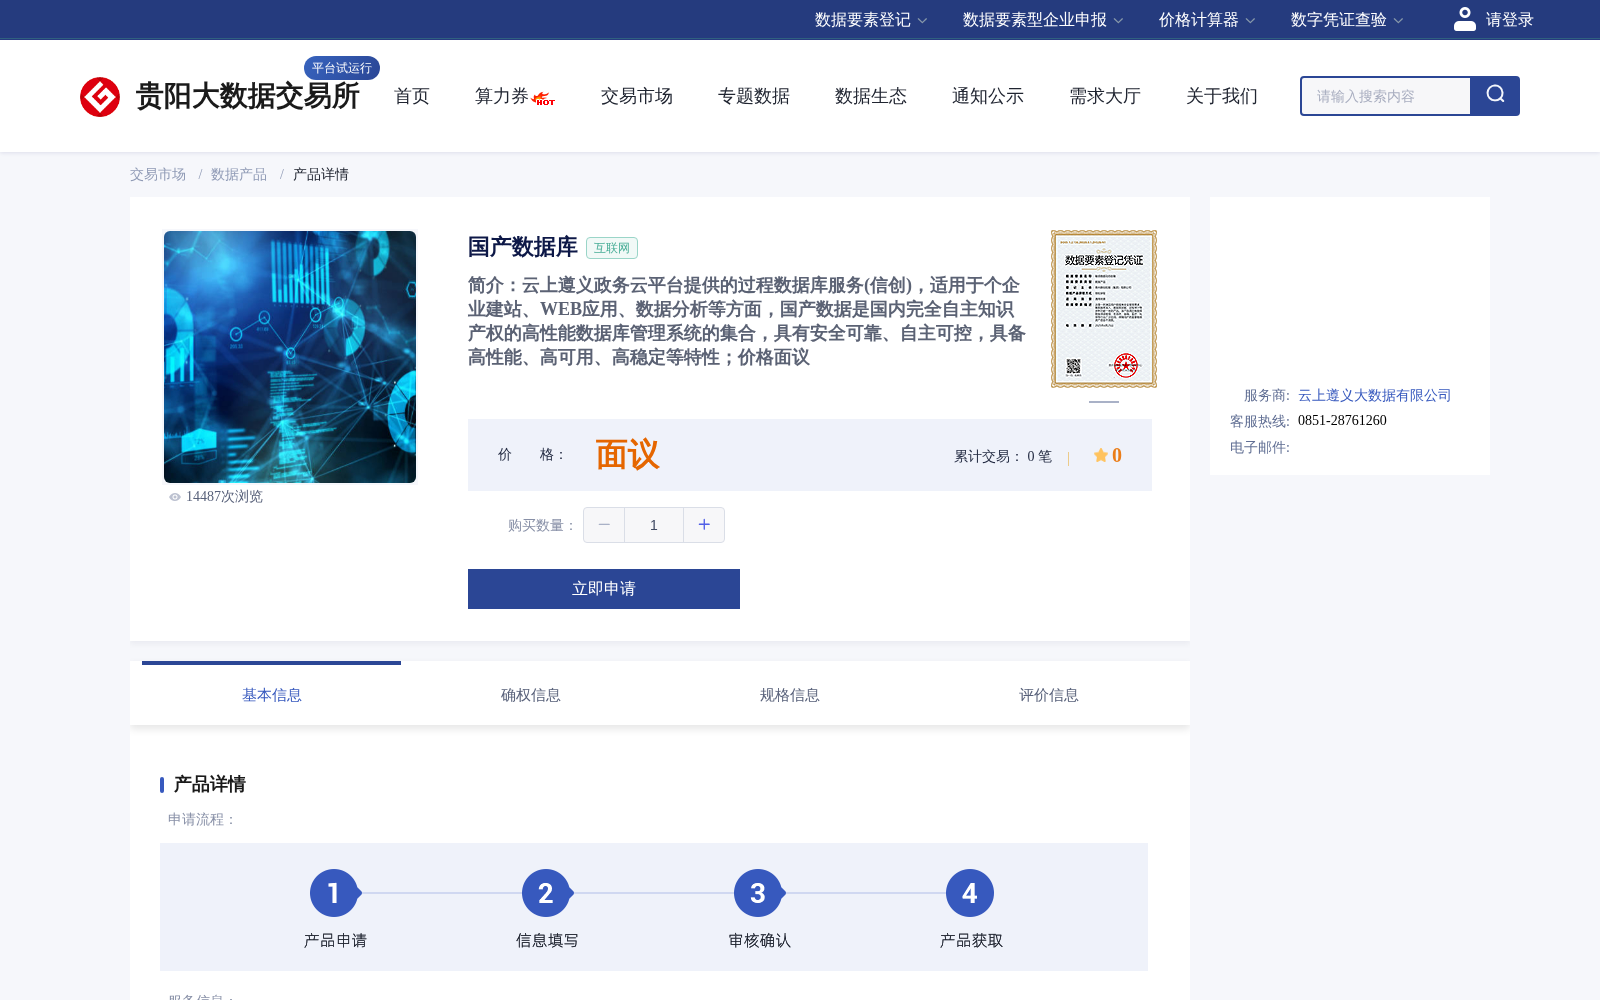Open the 数据生态 nav item

pos(871,96)
